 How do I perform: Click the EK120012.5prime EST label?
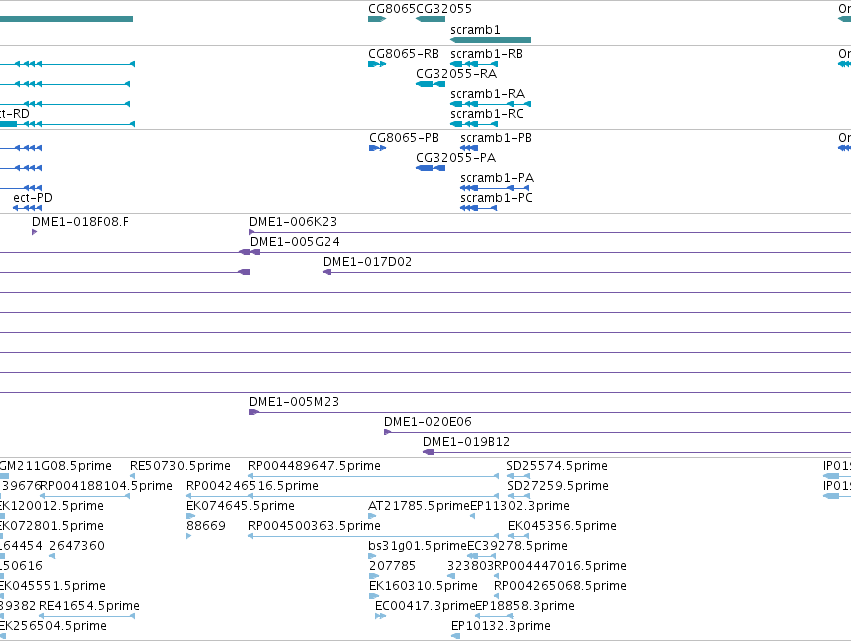51,506
